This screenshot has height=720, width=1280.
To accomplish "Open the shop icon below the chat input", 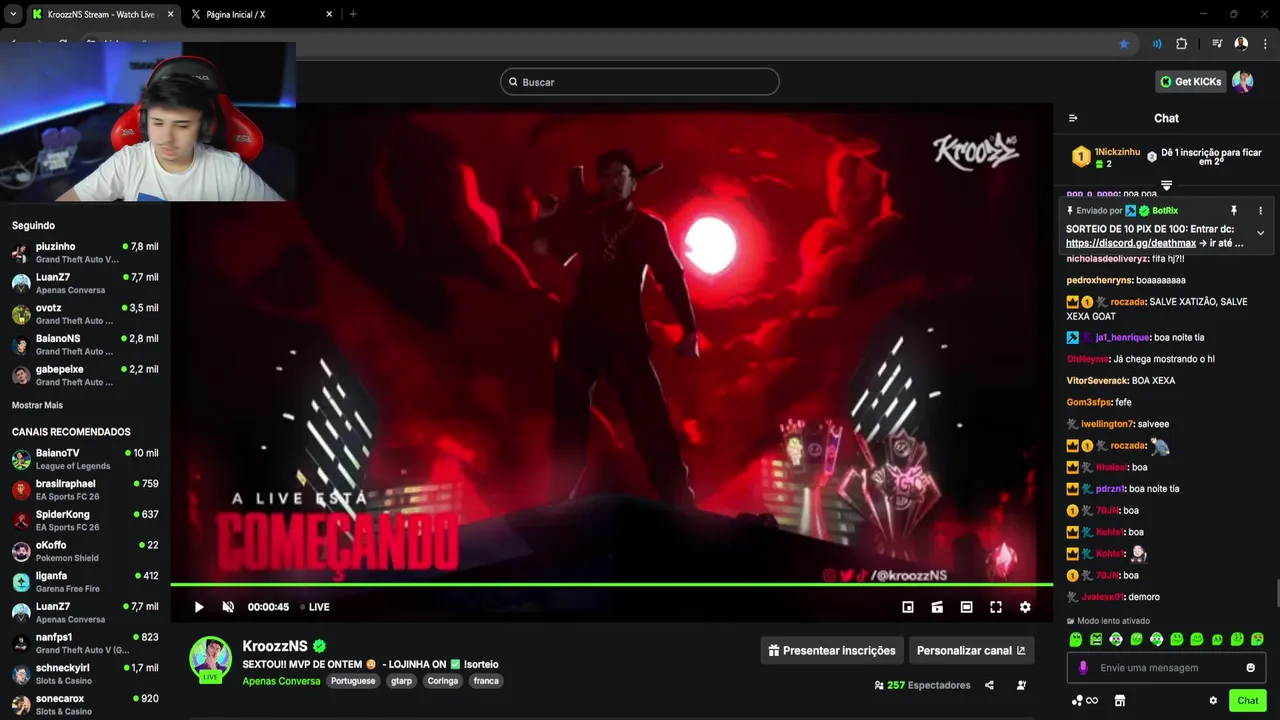I will coord(1120,701).
